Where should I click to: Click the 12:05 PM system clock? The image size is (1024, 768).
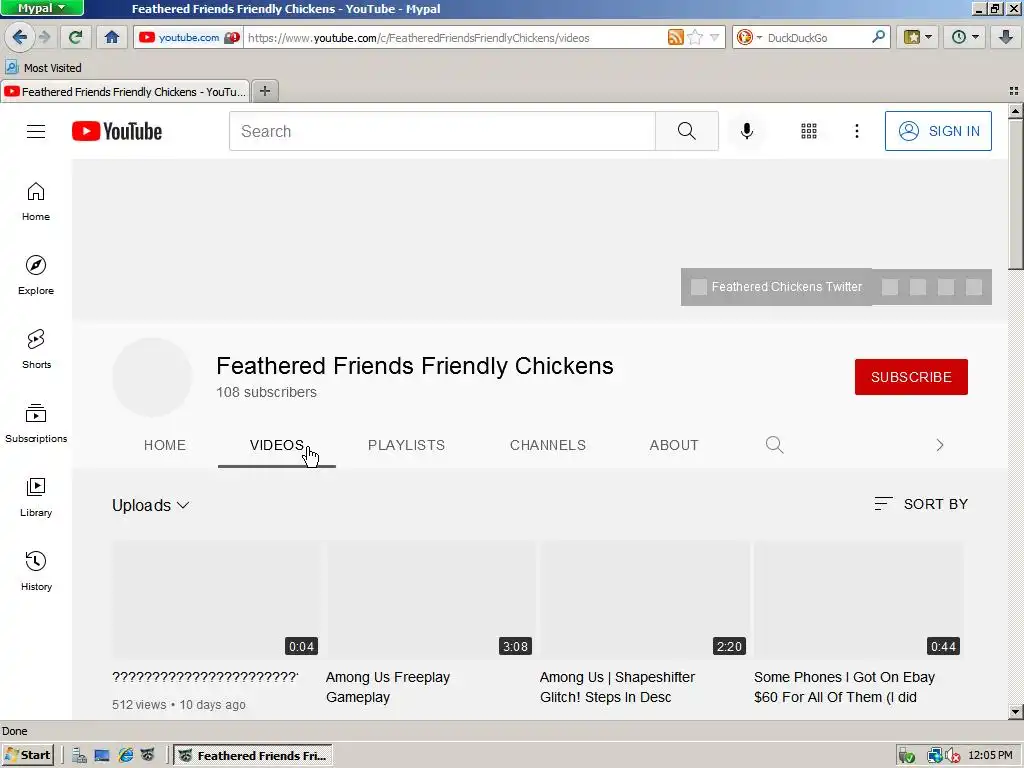click(x=990, y=756)
